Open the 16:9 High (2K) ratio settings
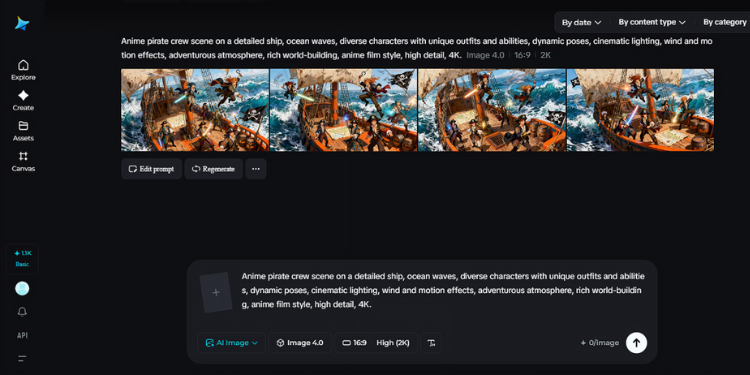Viewport: 750px width, 375px height. (376, 342)
